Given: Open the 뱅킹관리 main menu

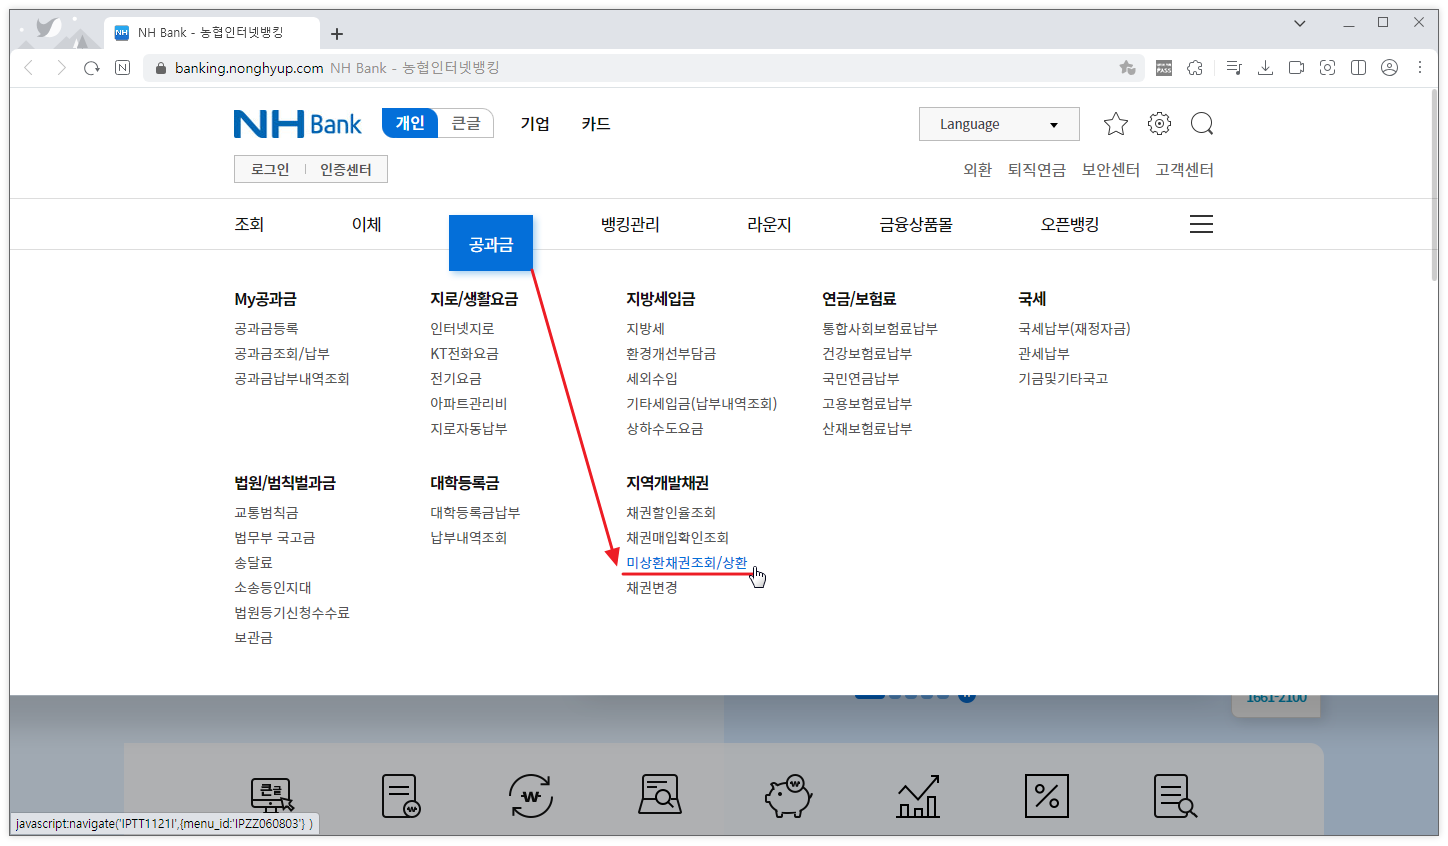Looking at the screenshot, I should (630, 224).
